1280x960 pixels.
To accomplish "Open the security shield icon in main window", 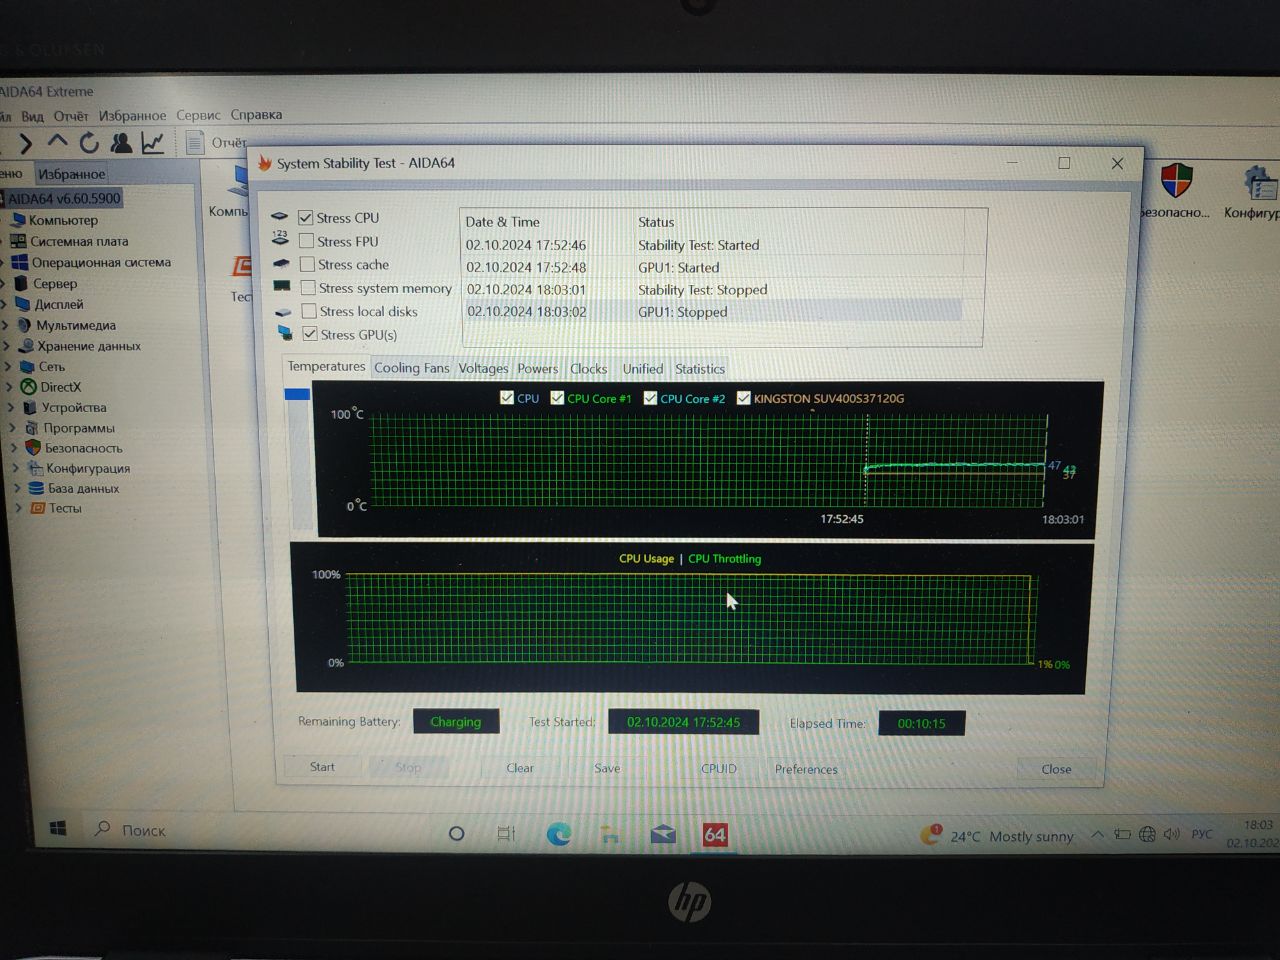I will (1176, 182).
